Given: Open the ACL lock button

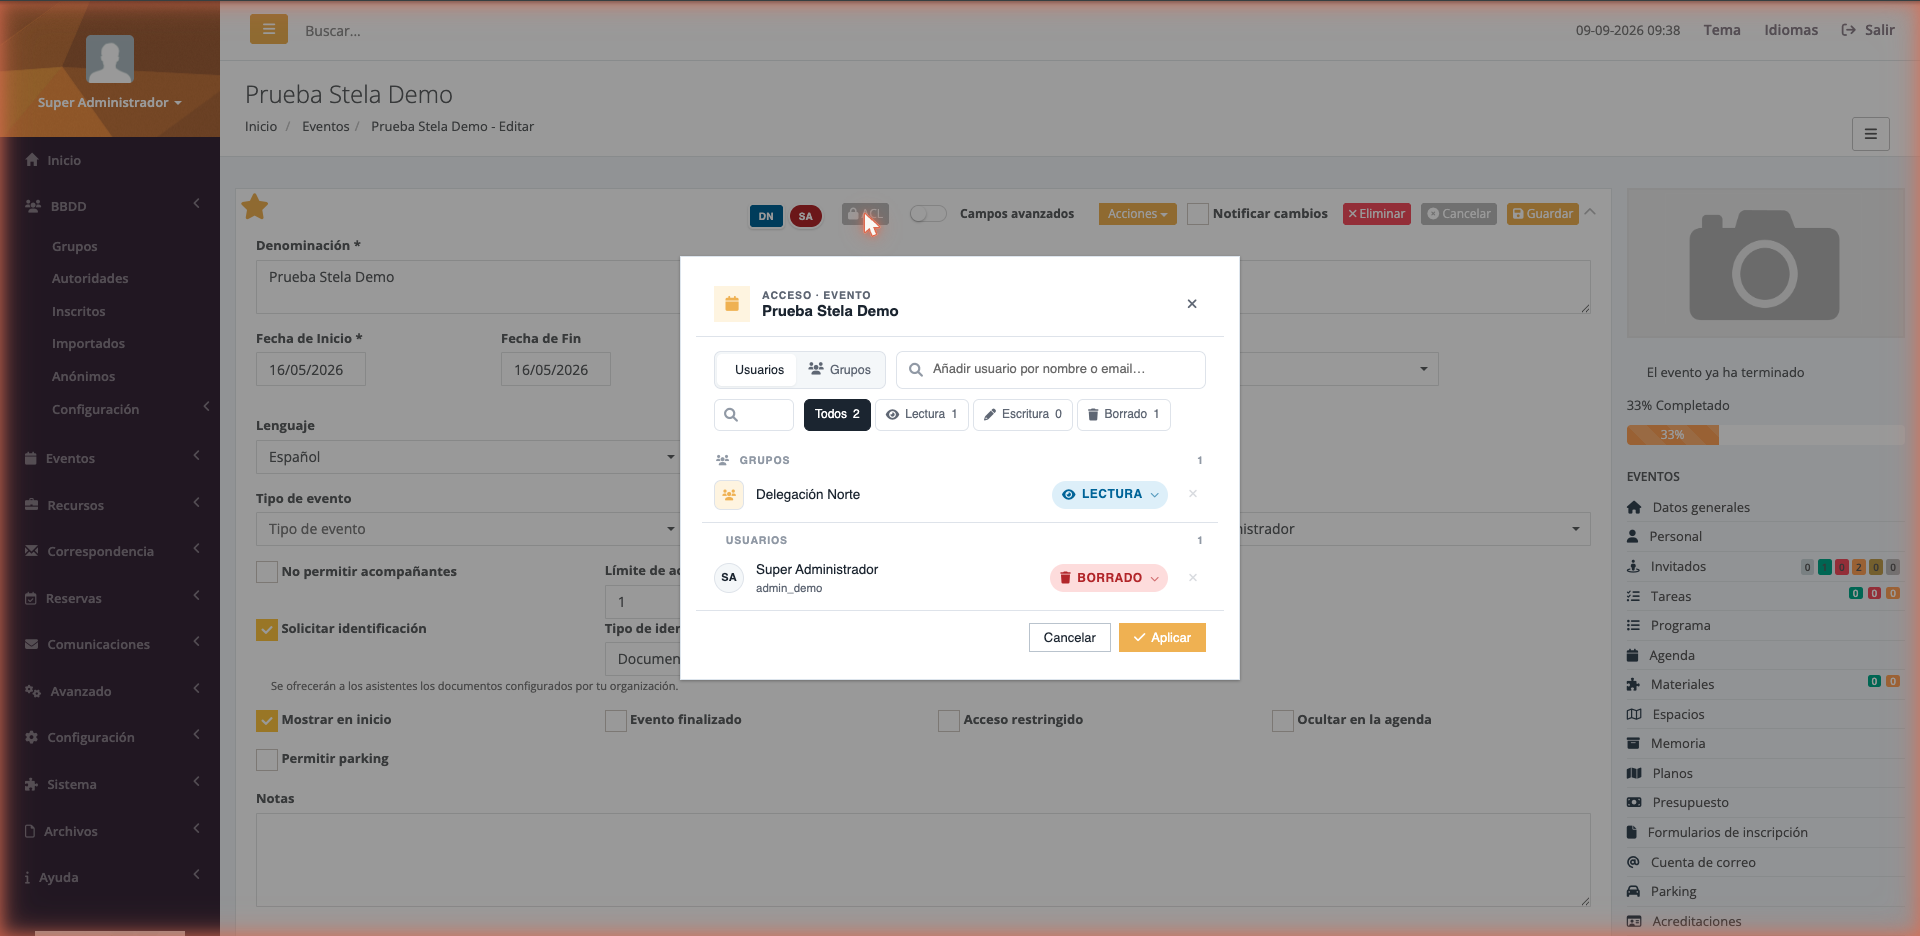Looking at the screenshot, I should 865,214.
